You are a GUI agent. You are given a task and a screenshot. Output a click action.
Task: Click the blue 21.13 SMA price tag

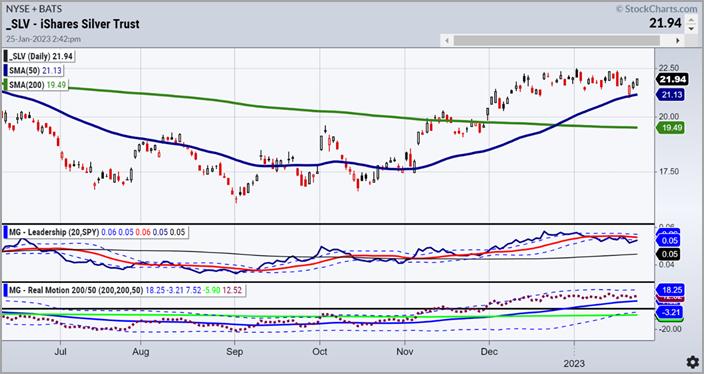[x=670, y=94]
